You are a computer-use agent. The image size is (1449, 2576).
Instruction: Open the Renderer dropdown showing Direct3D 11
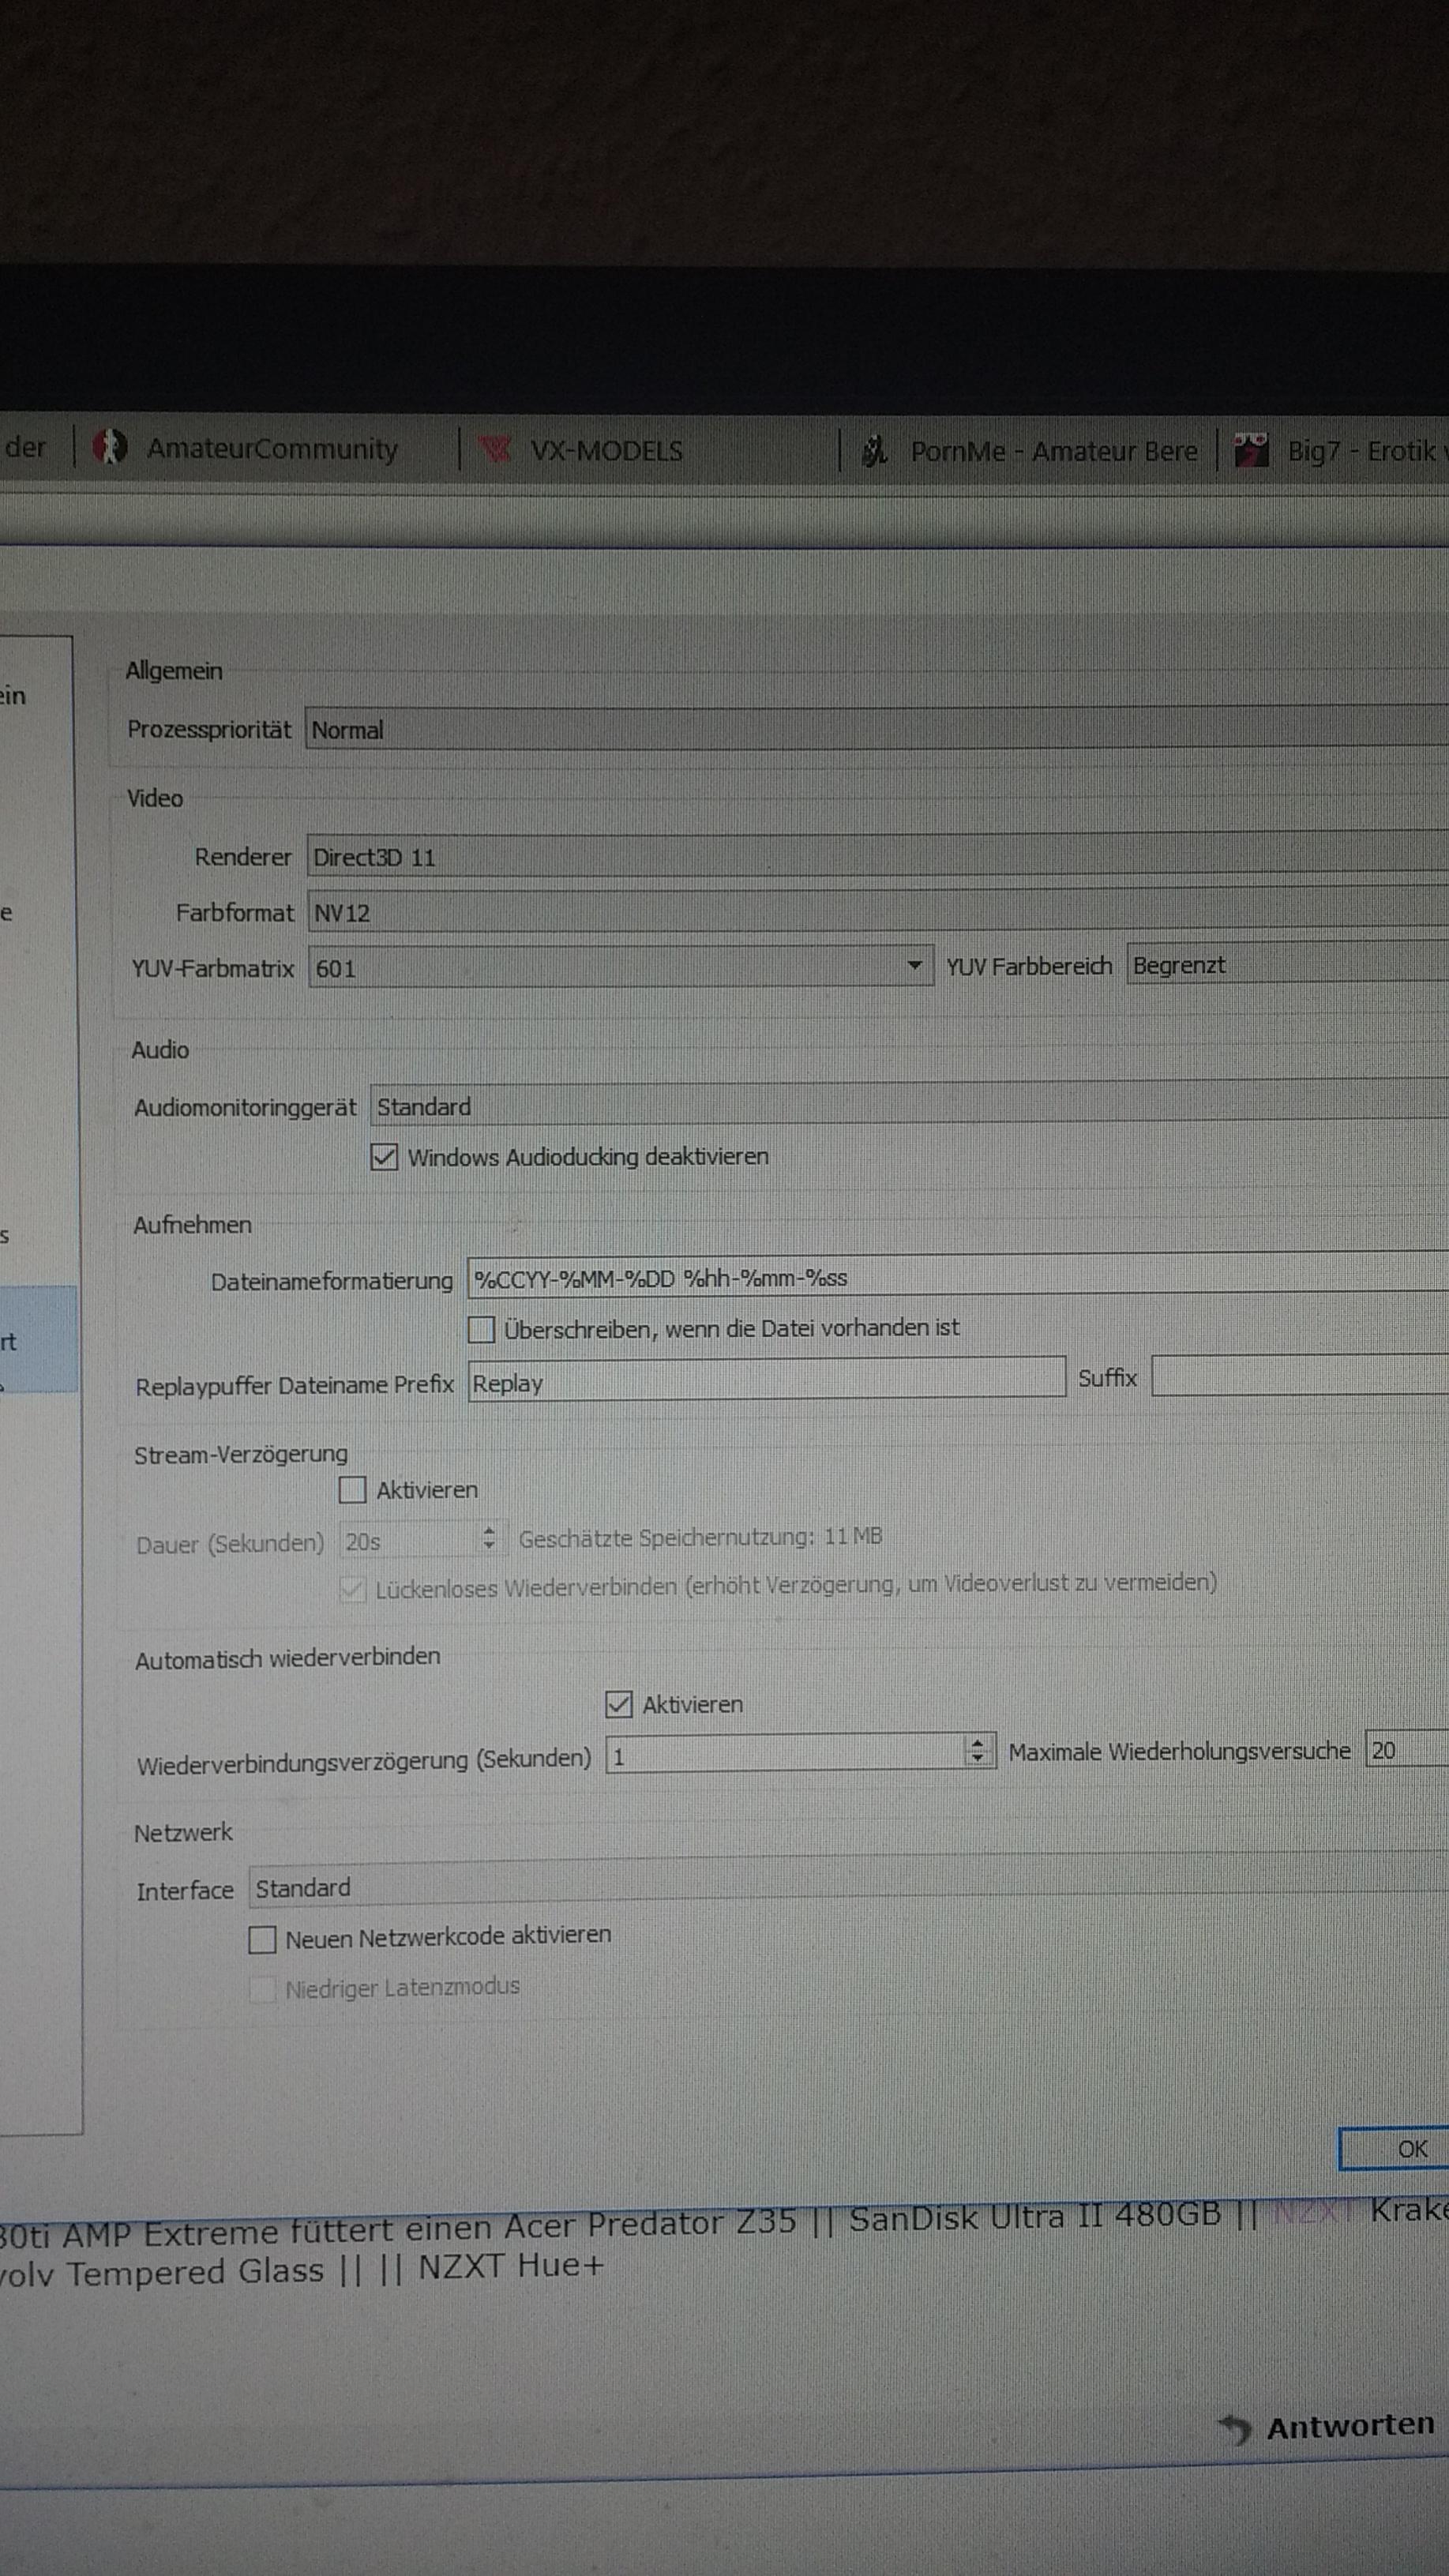tap(877, 856)
